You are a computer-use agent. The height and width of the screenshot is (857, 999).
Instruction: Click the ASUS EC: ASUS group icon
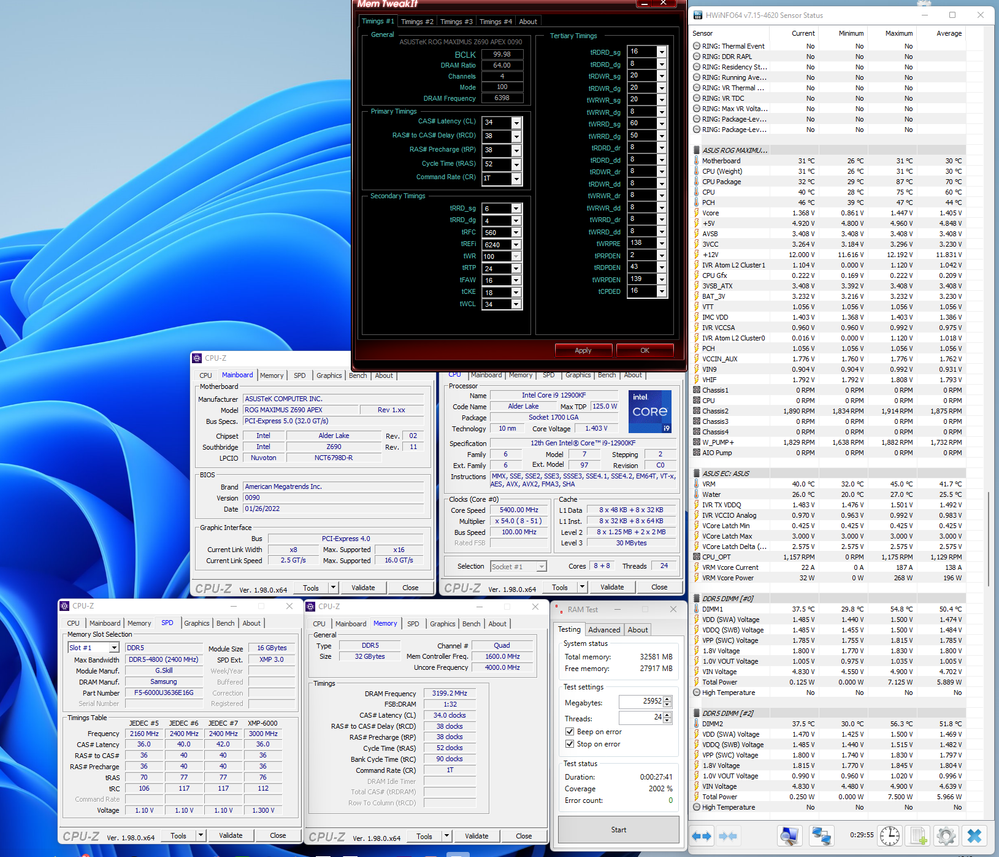coord(696,473)
